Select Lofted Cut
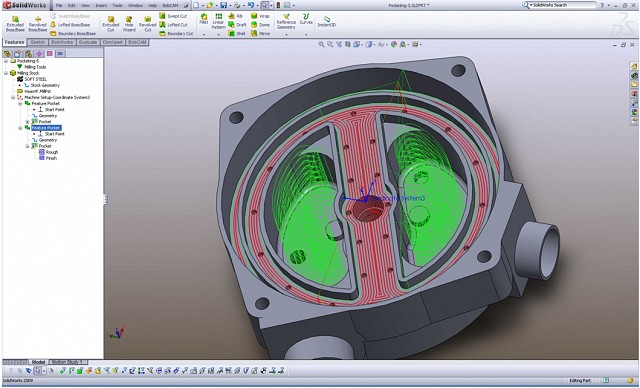The width and height of the screenshot is (640, 388). [174, 25]
